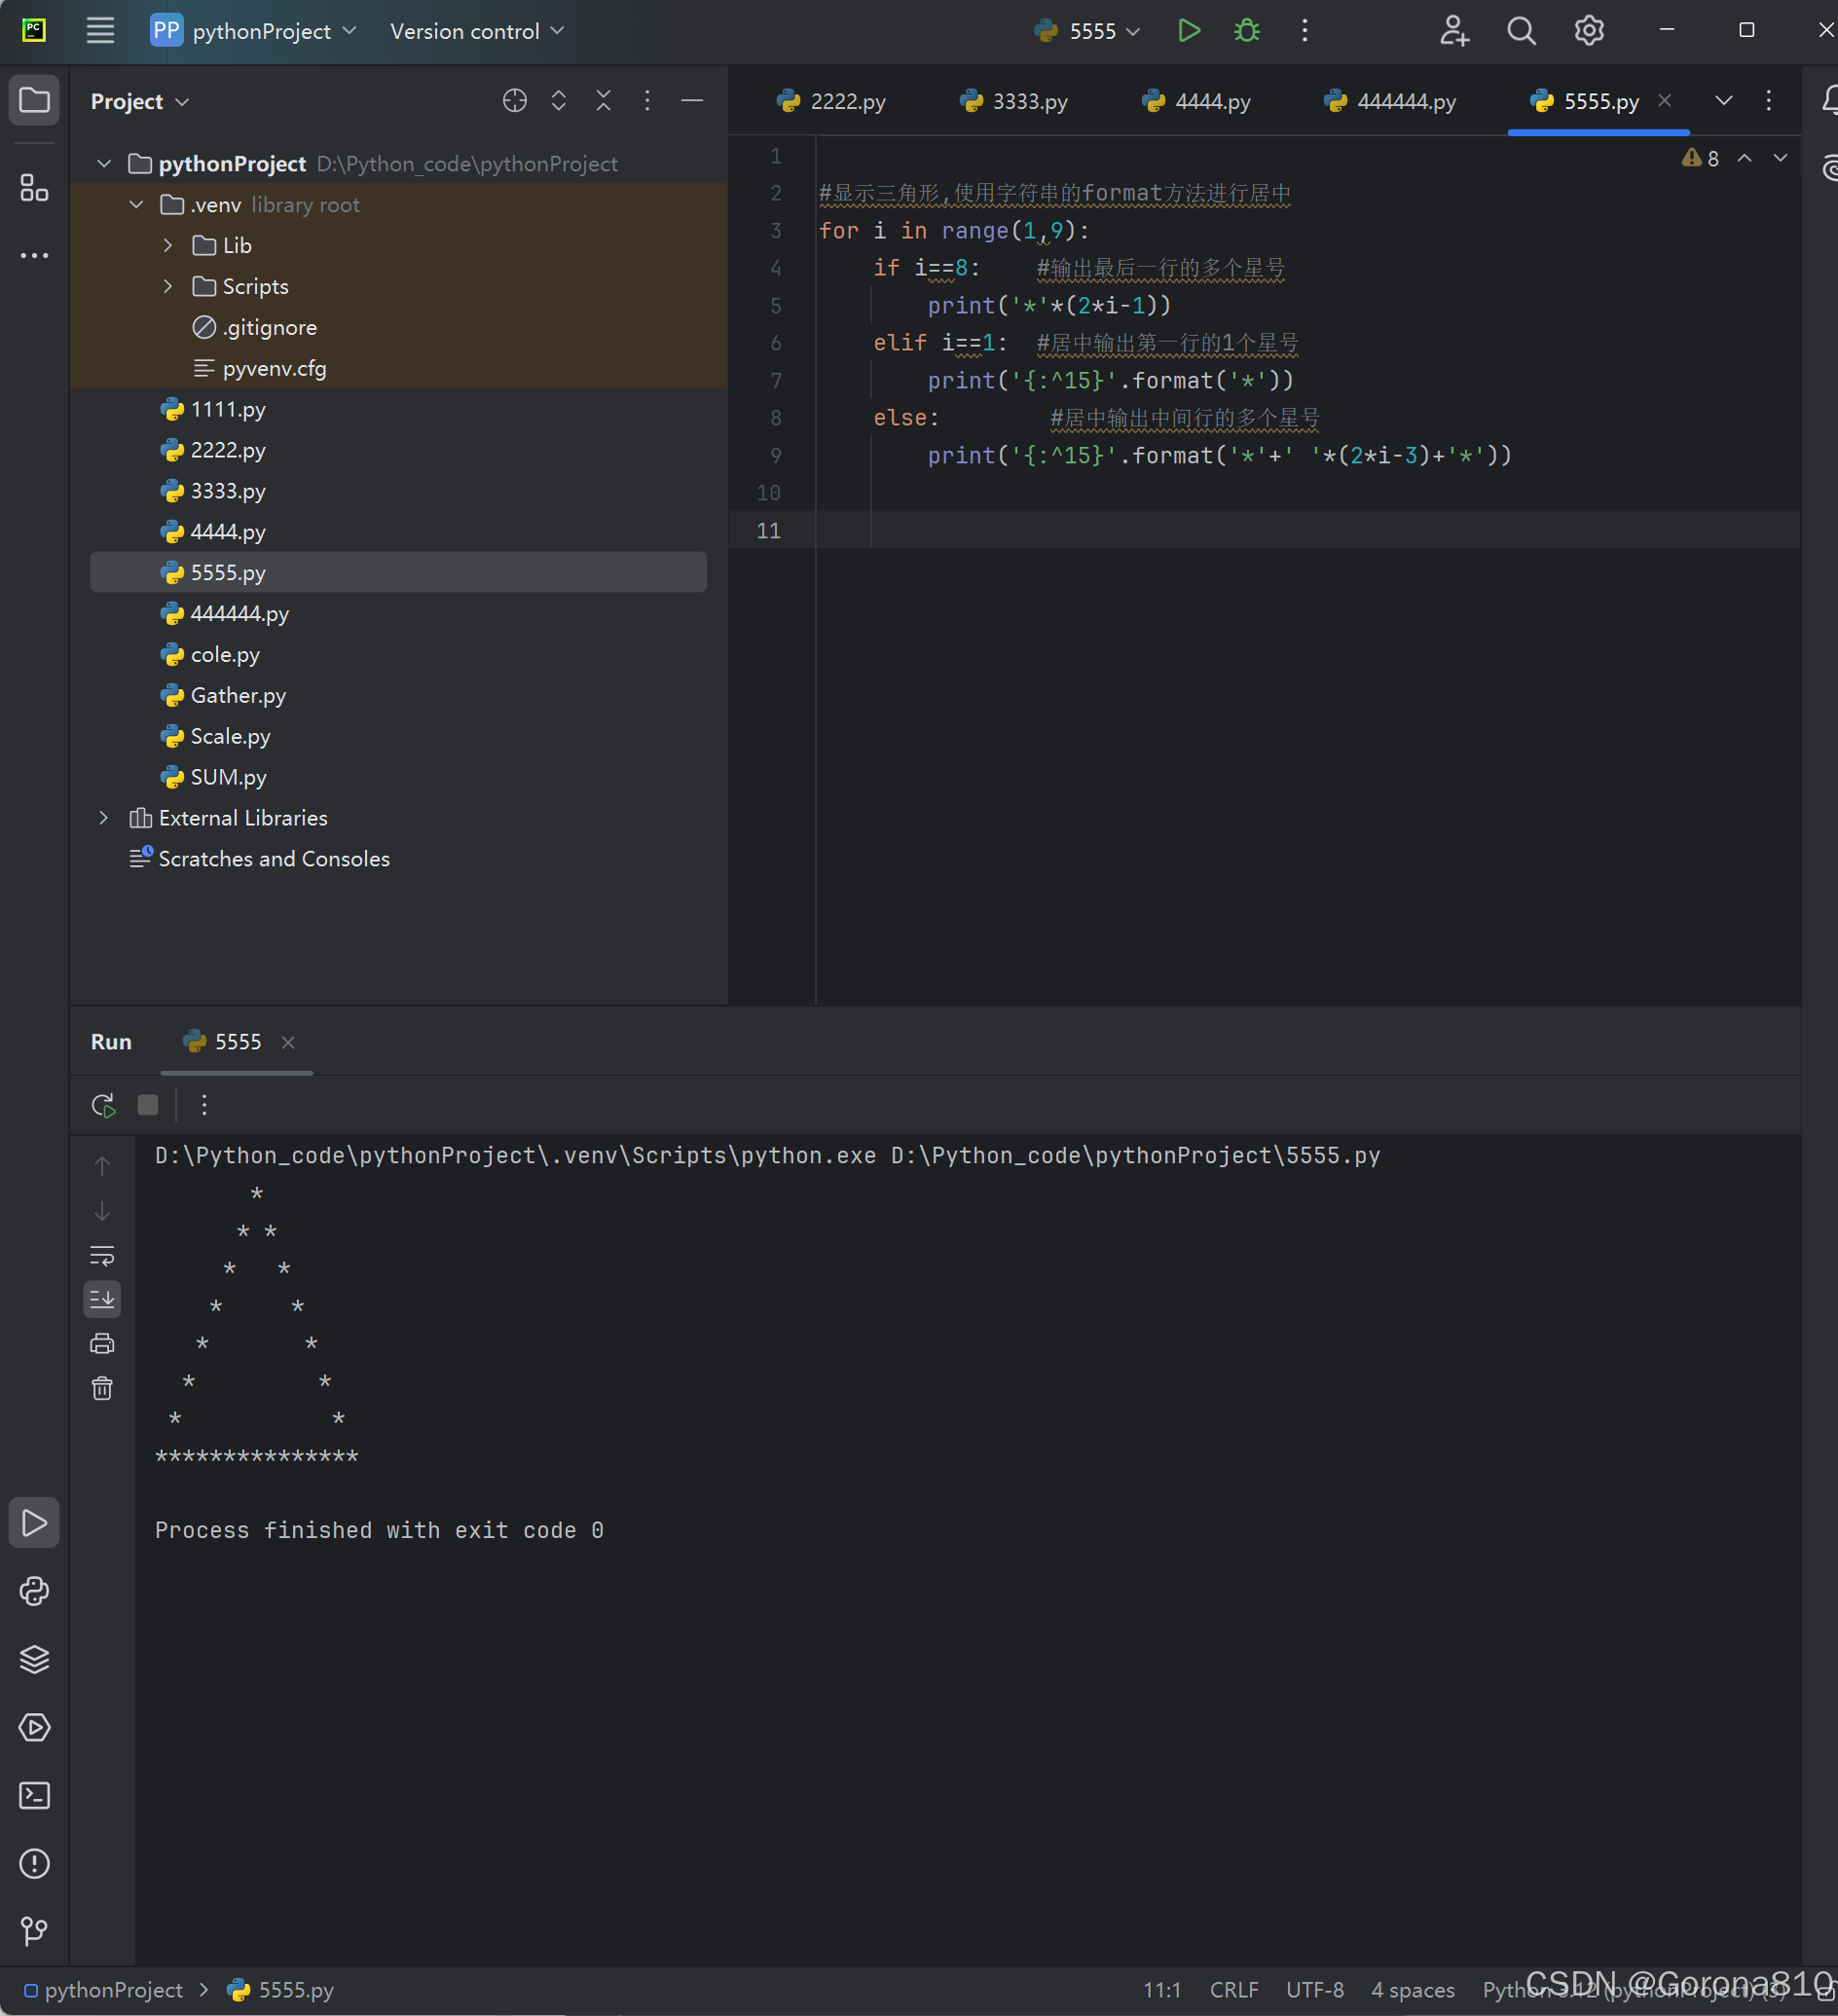Image resolution: width=1838 pixels, height=2016 pixels.
Task: Switch to the 4444.py editor tab
Action: point(1196,101)
